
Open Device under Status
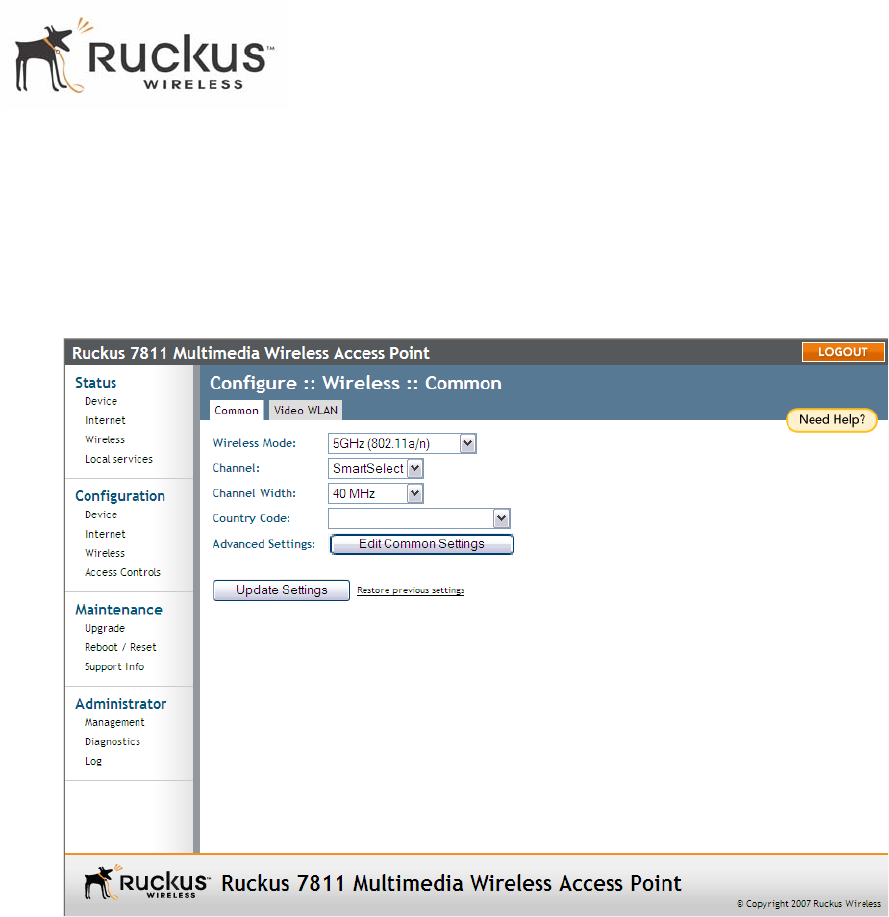tap(101, 401)
